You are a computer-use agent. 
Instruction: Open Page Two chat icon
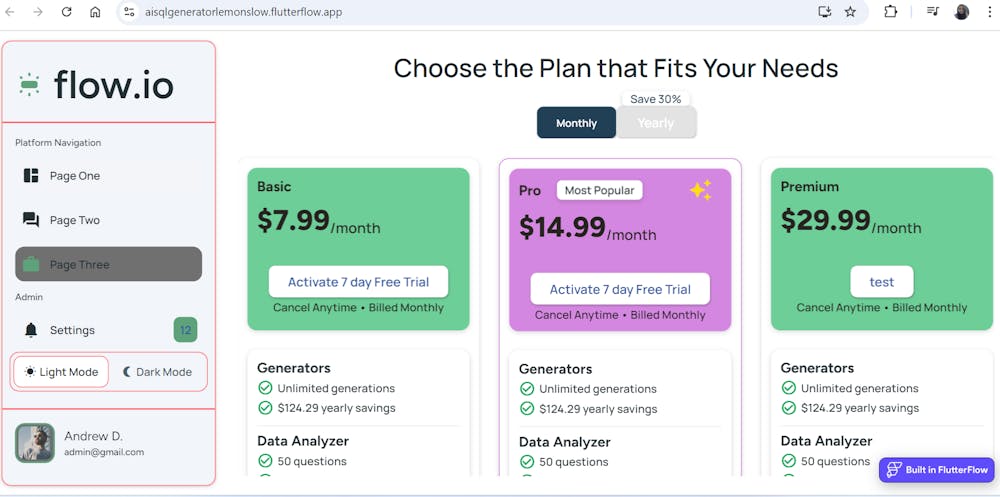31,220
